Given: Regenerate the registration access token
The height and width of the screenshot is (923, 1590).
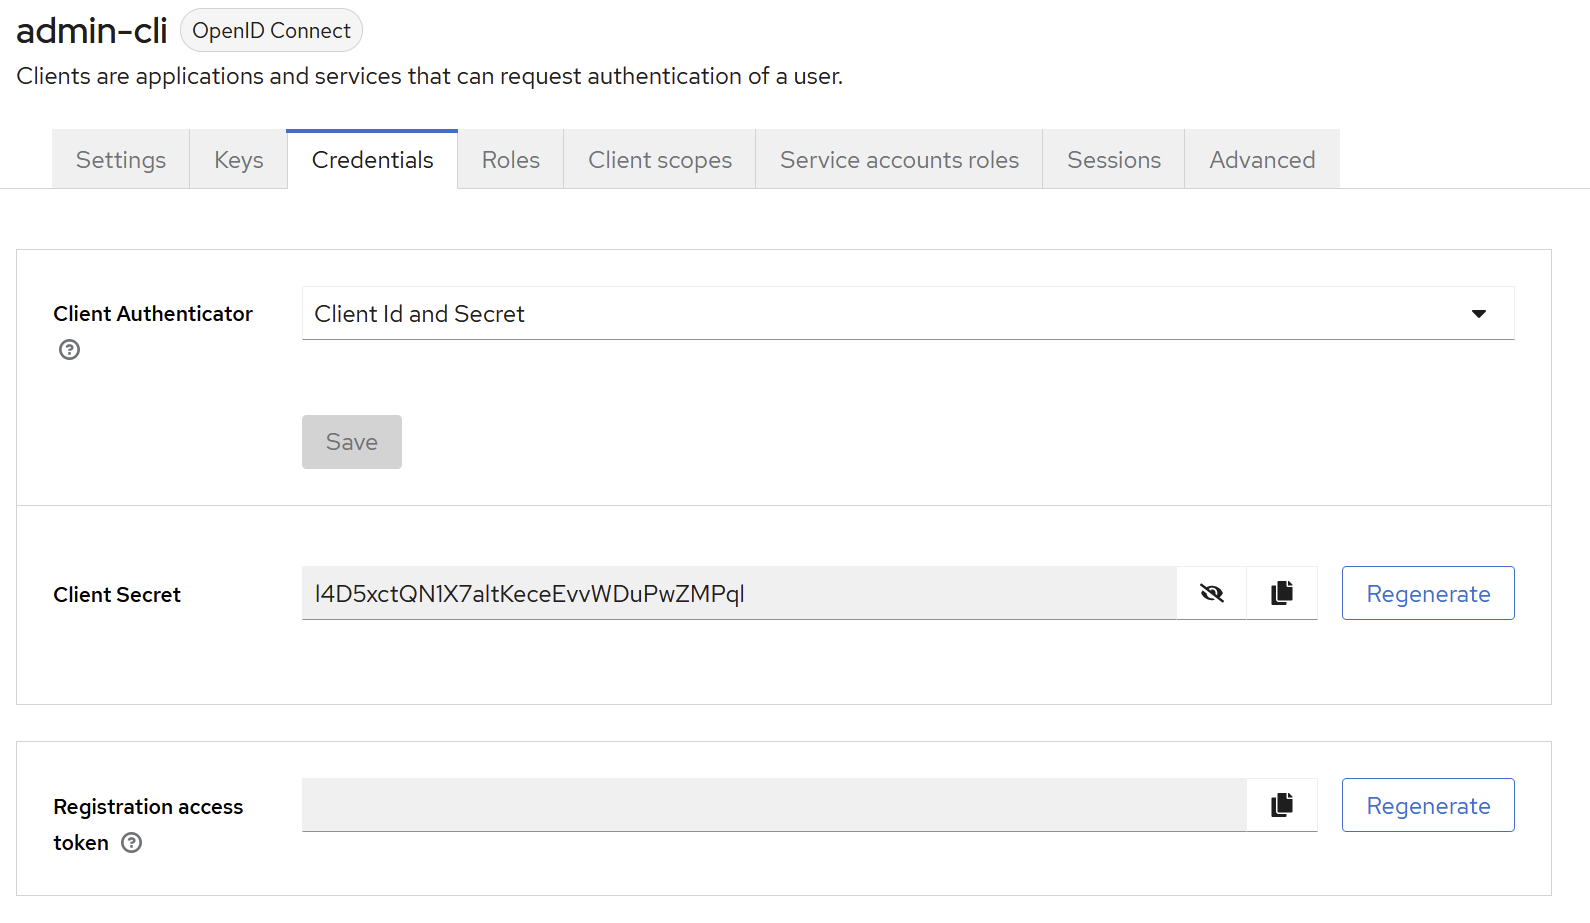Looking at the screenshot, I should click(1427, 805).
